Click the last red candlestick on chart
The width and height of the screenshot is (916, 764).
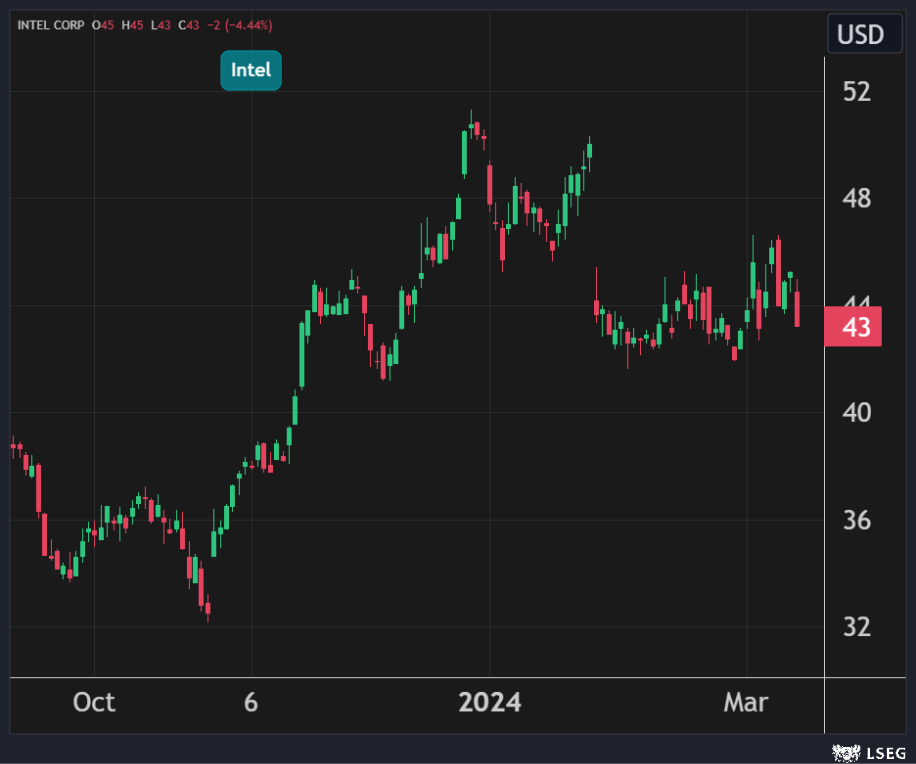[797, 309]
